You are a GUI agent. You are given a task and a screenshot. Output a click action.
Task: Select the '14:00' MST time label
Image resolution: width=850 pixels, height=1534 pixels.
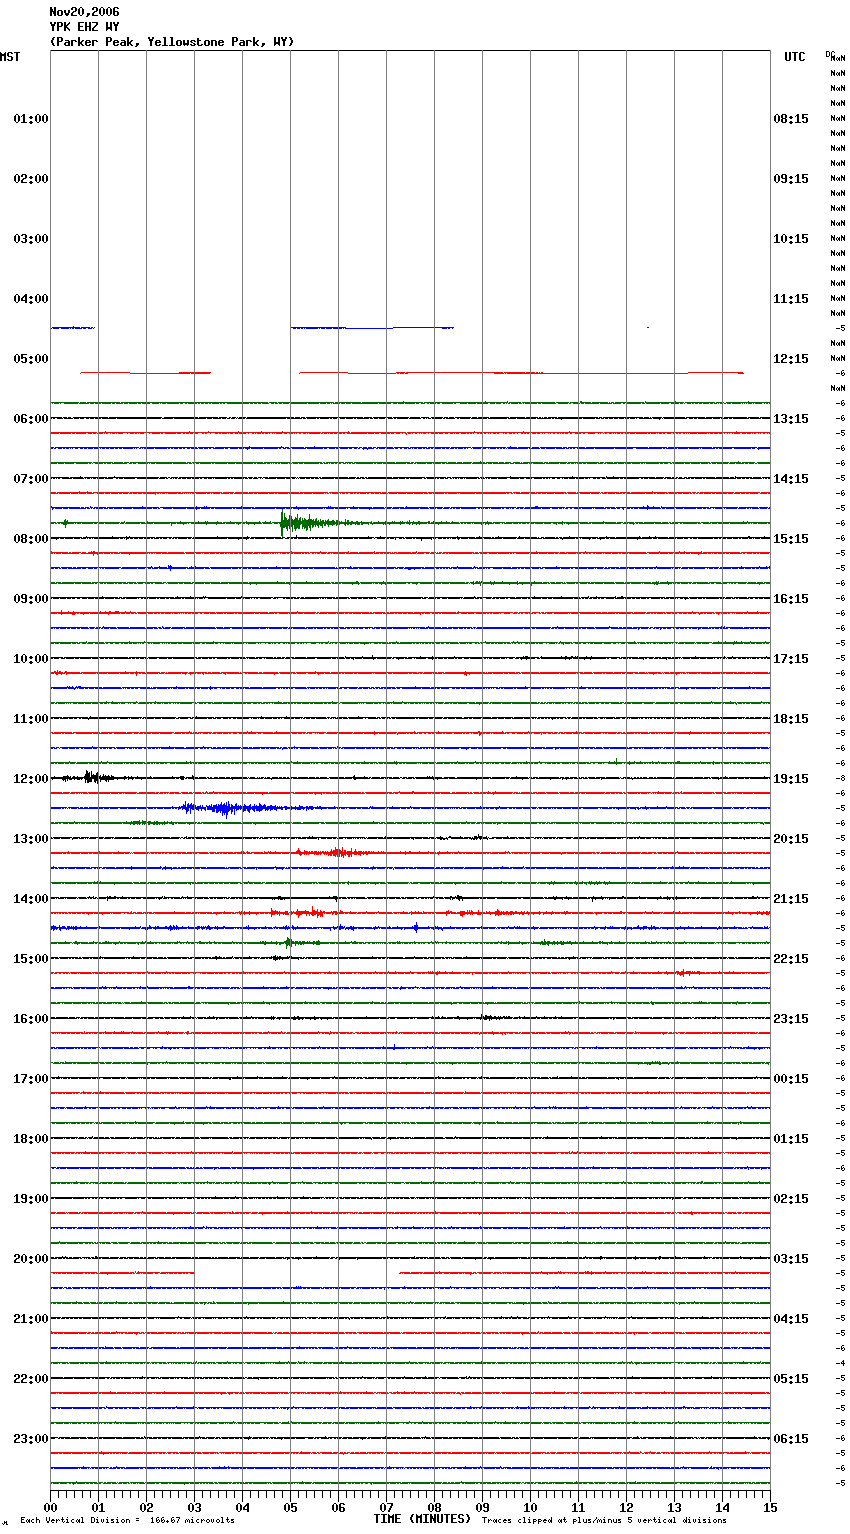pos(31,899)
